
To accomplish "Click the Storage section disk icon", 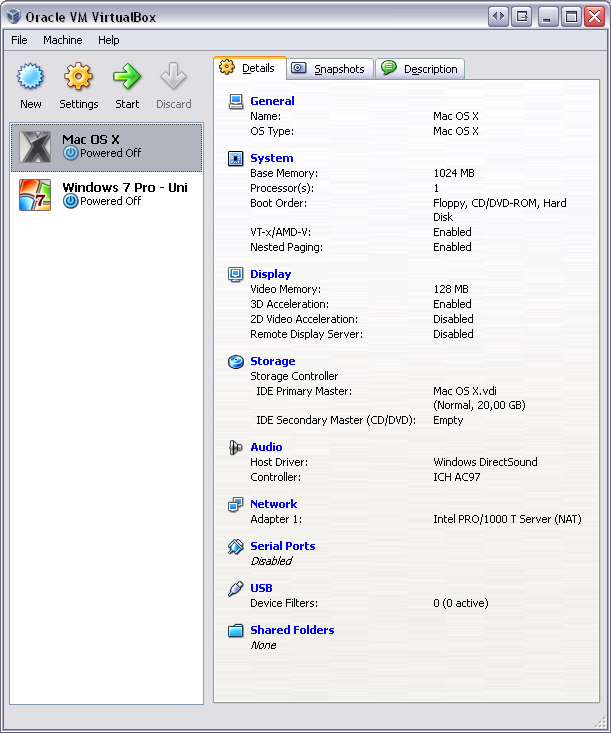I will [x=235, y=362].
